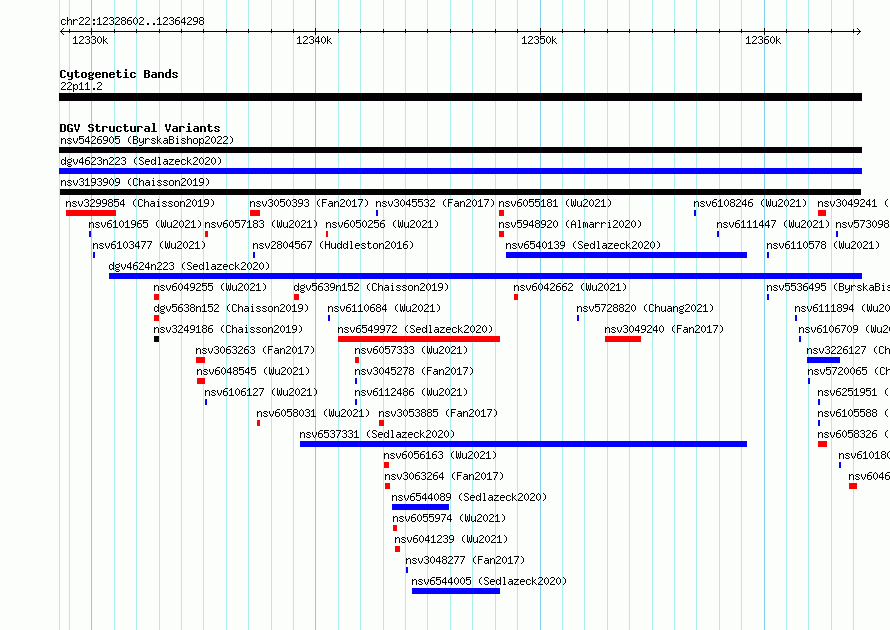Click the 12340k ruler tick label
This screenshot has width=890, height=630.
coord(314,40)
